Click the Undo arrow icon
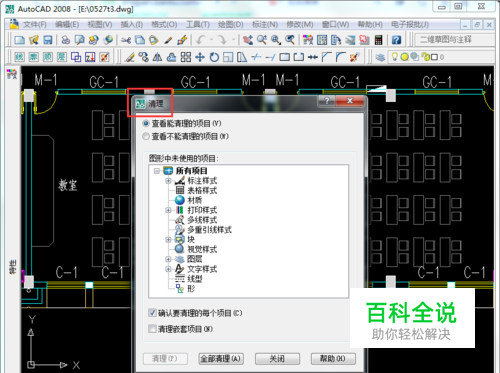This screenshot has height=373, width=500. [x=201, y=40]
